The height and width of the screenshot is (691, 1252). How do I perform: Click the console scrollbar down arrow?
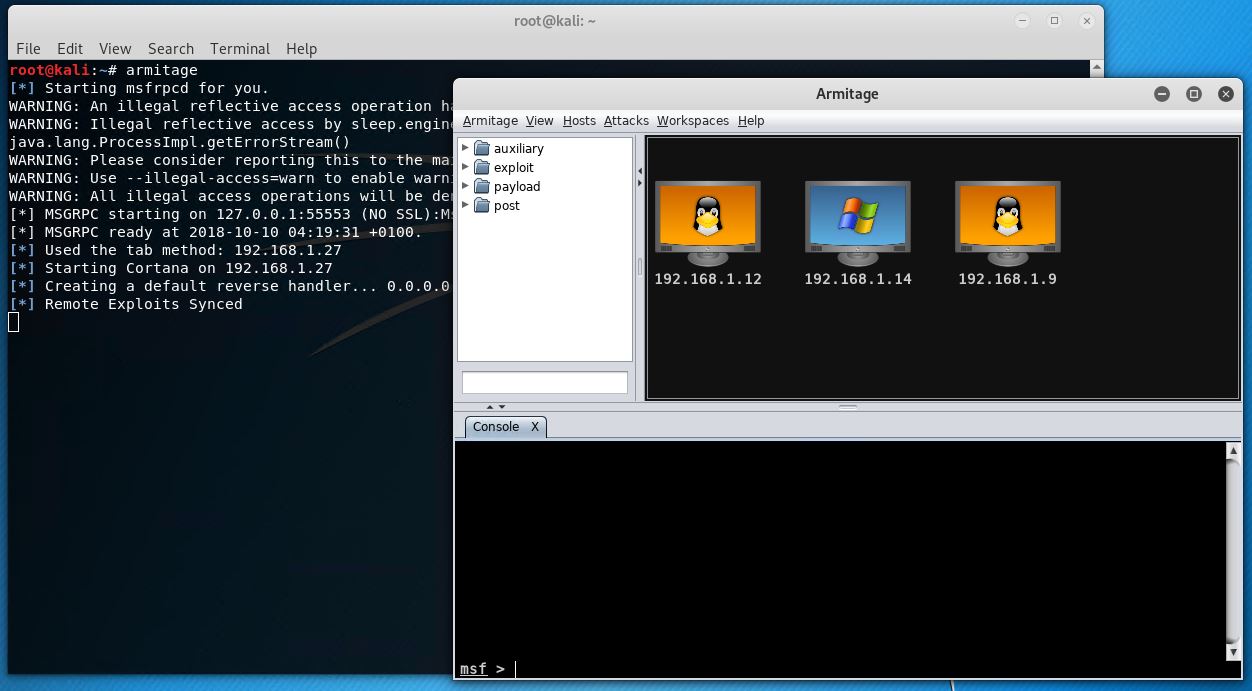(1233, 652)
